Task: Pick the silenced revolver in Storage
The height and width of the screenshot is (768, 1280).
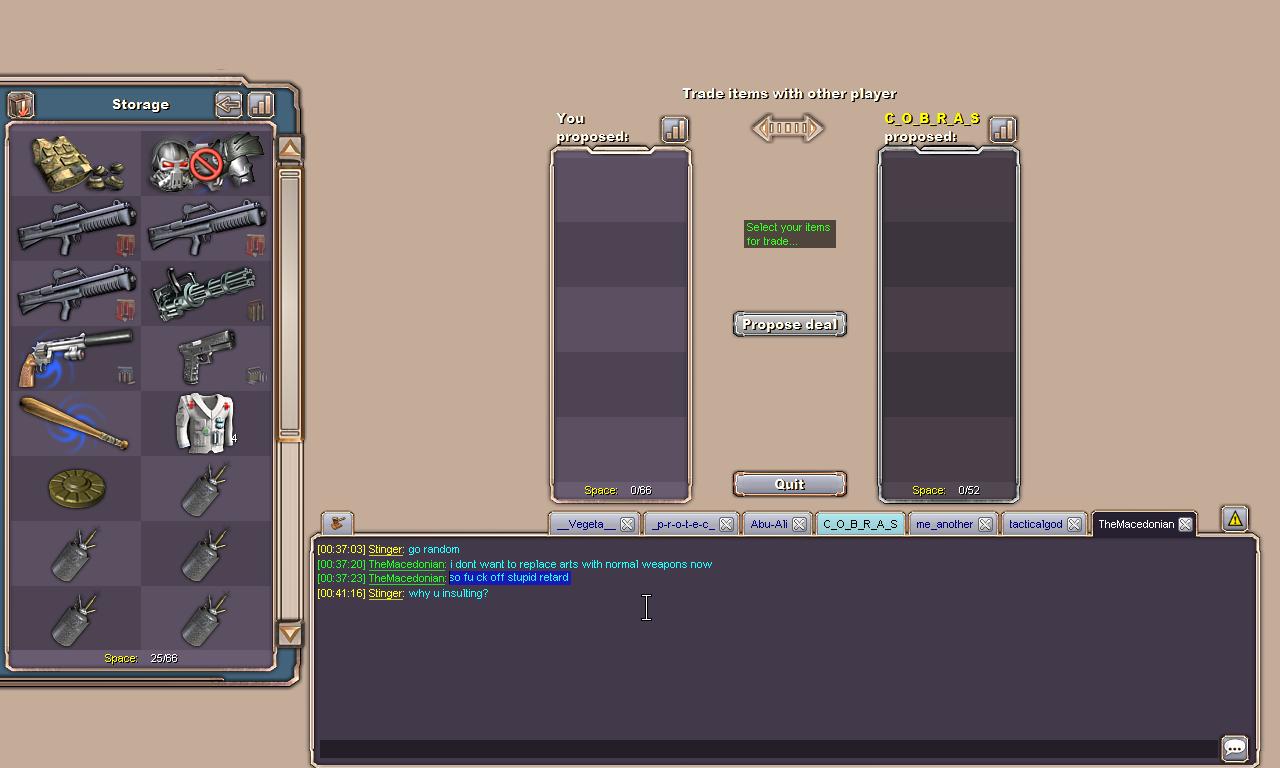Action: [75, 358]
